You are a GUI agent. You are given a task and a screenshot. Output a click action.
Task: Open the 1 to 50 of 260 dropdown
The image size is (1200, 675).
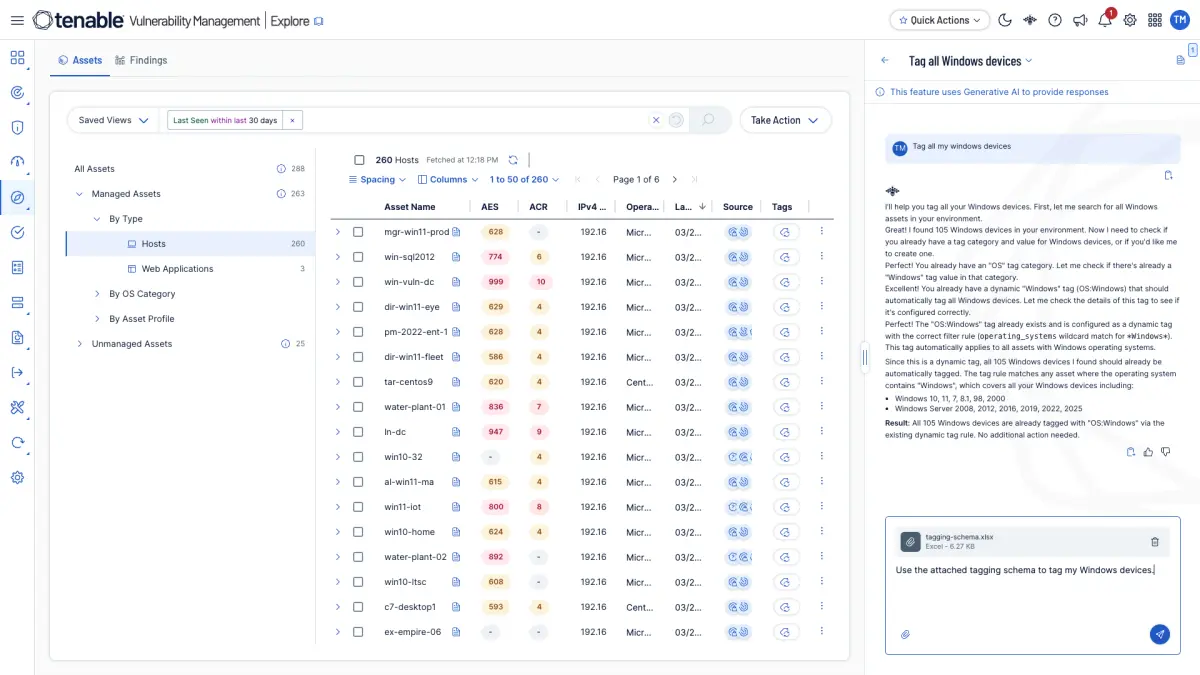[x=524, y=180]
